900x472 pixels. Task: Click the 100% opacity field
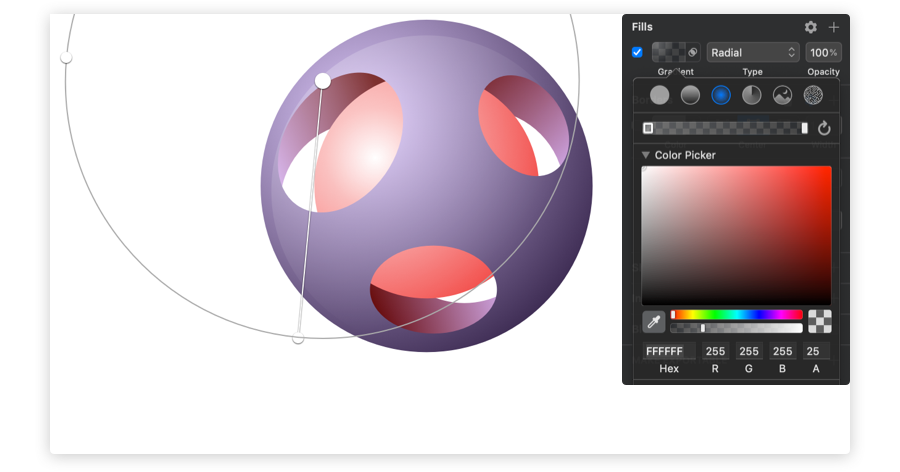[823, 52]
